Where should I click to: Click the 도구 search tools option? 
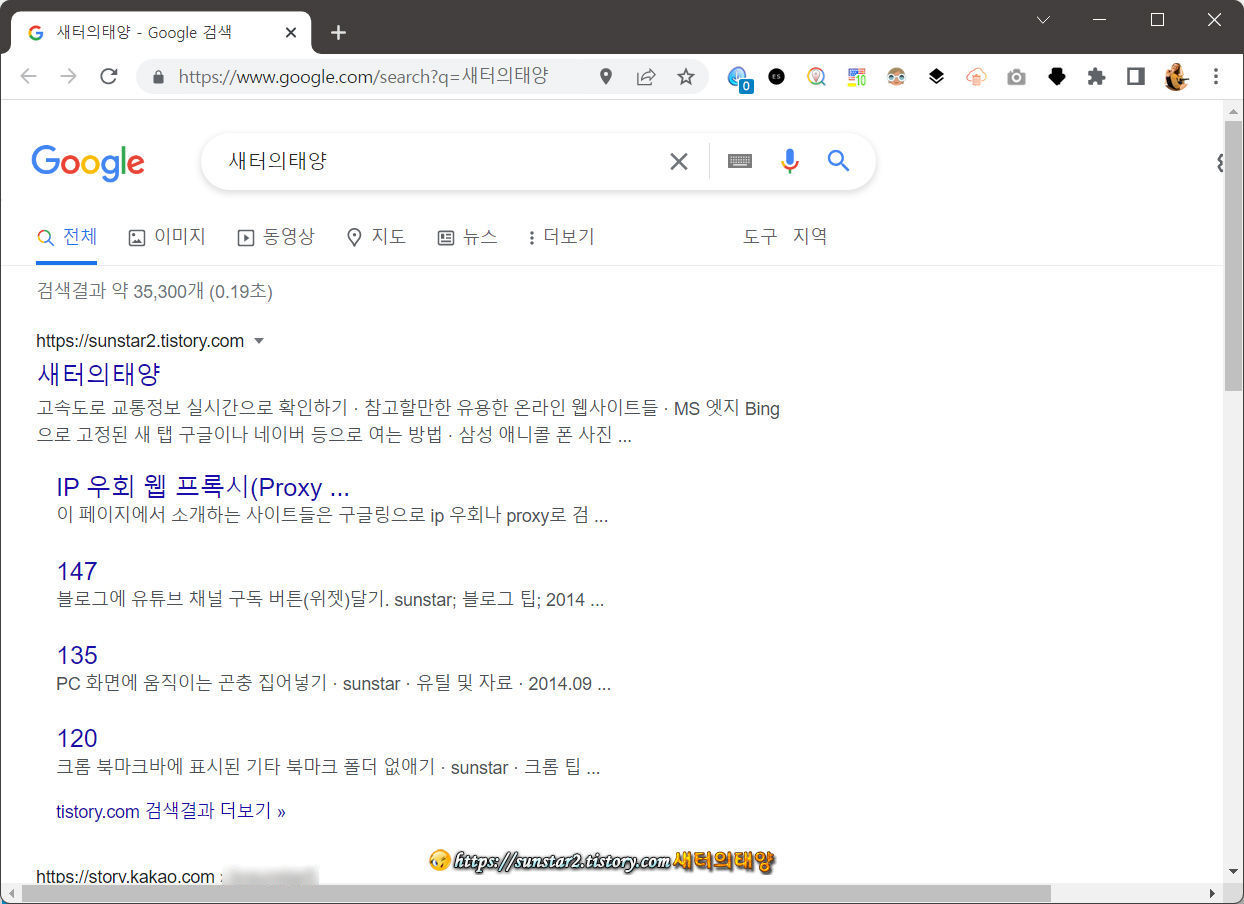click(x=761, y=236)
